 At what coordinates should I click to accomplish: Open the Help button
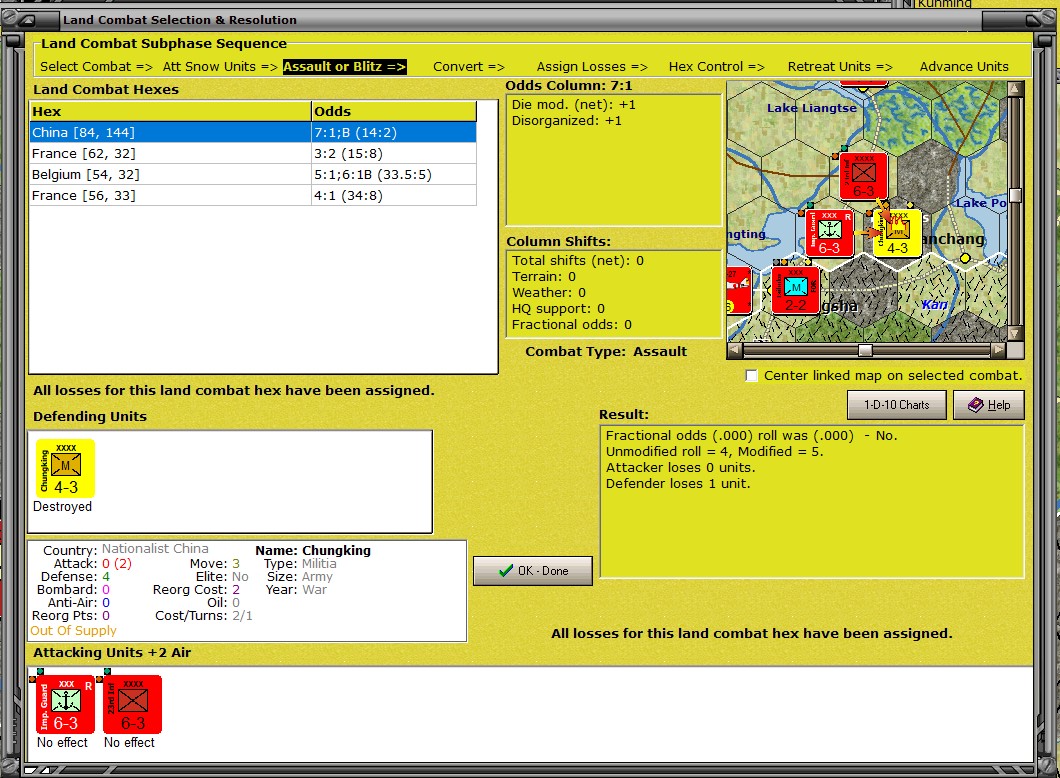click(x=989, y=405)
